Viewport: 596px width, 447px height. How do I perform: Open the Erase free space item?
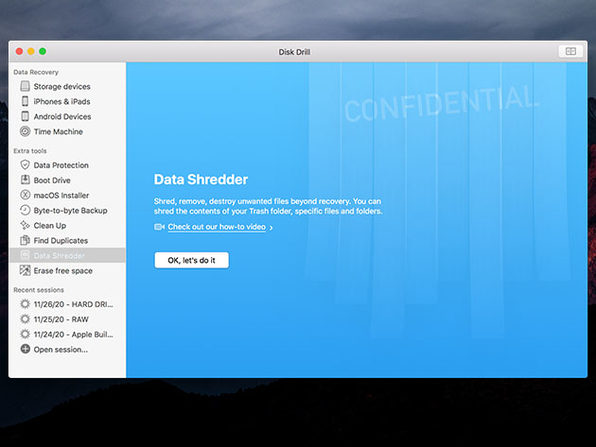tap(67, 271)
